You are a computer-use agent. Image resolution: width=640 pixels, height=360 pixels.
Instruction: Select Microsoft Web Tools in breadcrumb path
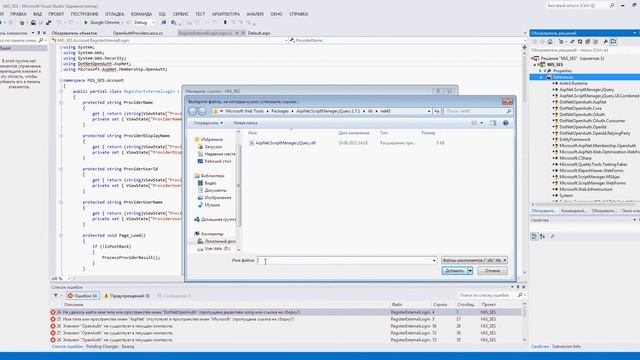(x=244, y=111)
